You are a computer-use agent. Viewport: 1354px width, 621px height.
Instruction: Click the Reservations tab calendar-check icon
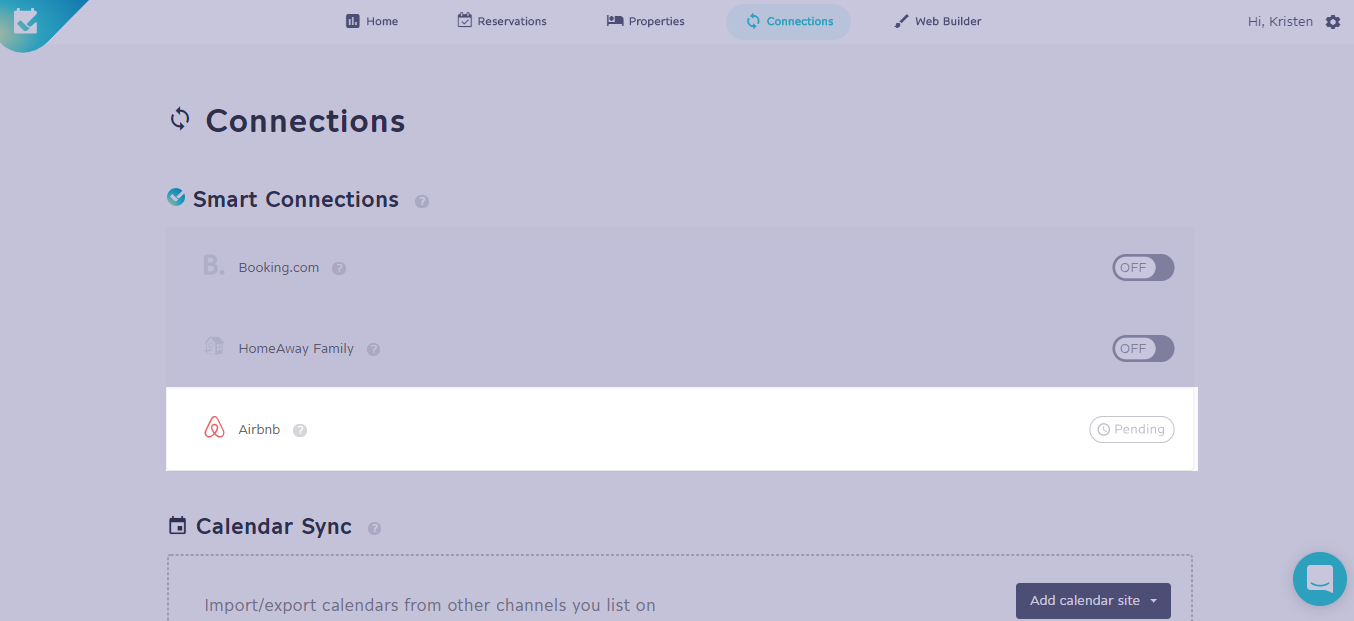coord(465,20)
